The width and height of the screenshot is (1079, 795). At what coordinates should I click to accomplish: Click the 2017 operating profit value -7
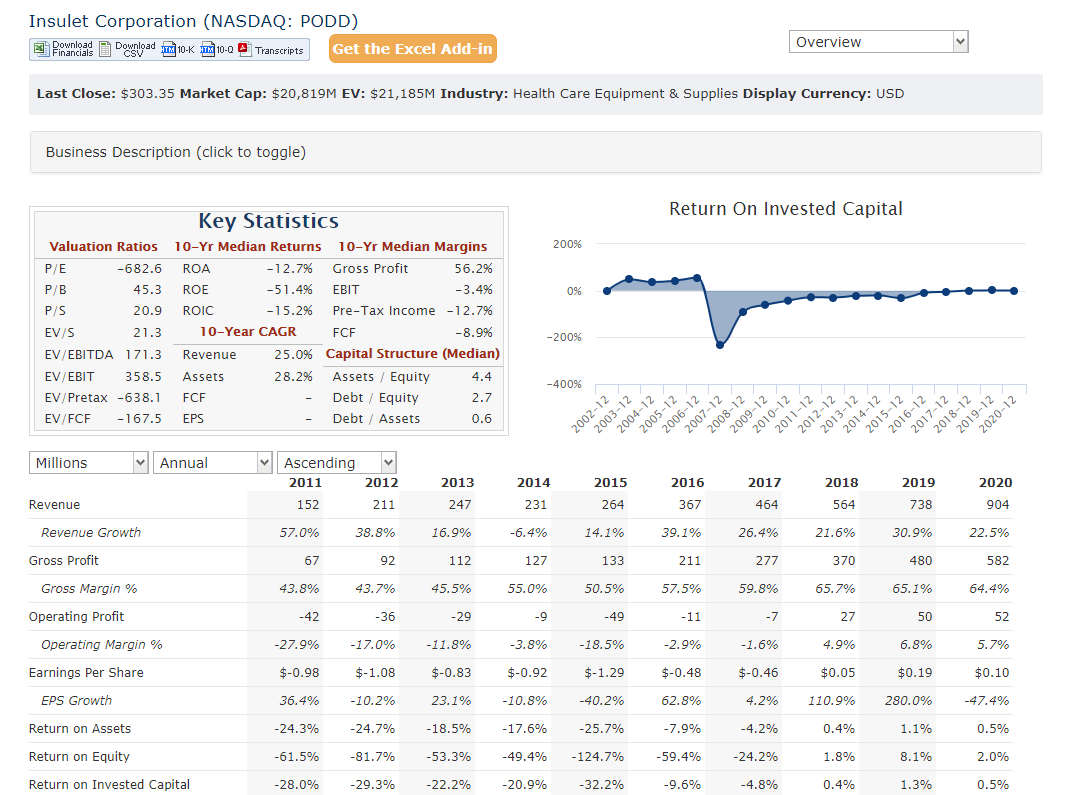[772, 617]
